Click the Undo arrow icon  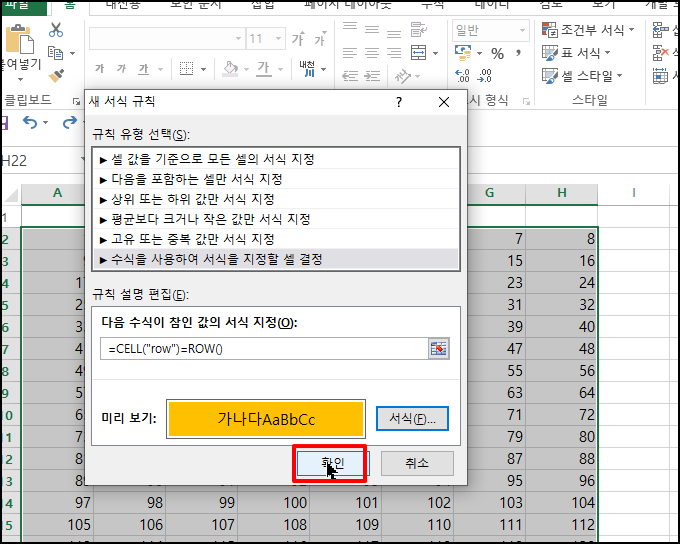pos(29,123)
